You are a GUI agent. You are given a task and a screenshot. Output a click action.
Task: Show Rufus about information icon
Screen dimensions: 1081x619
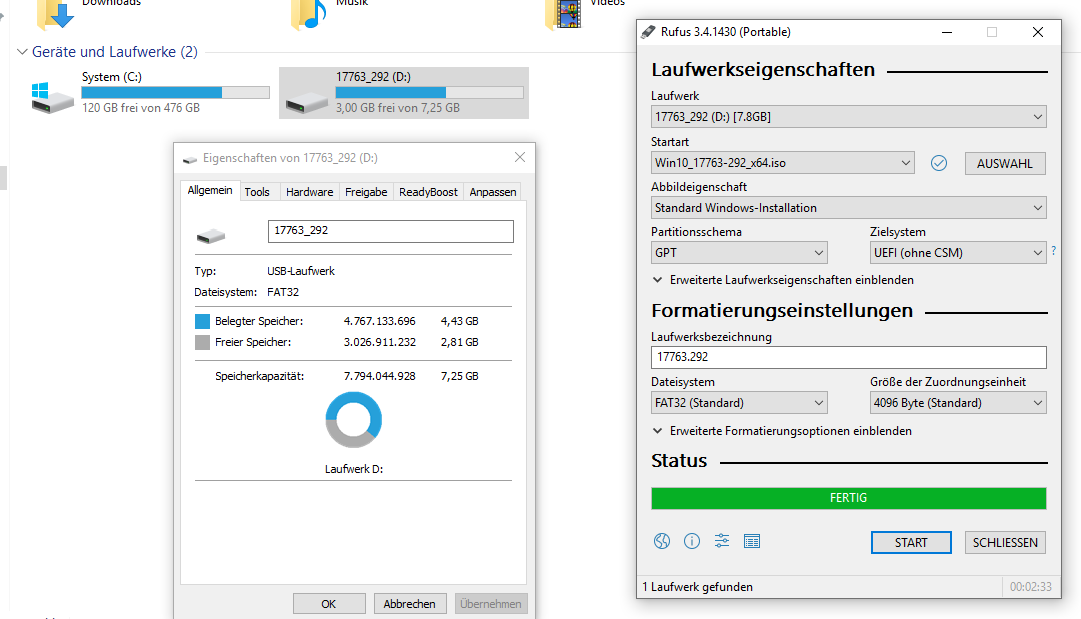point(691,541)
